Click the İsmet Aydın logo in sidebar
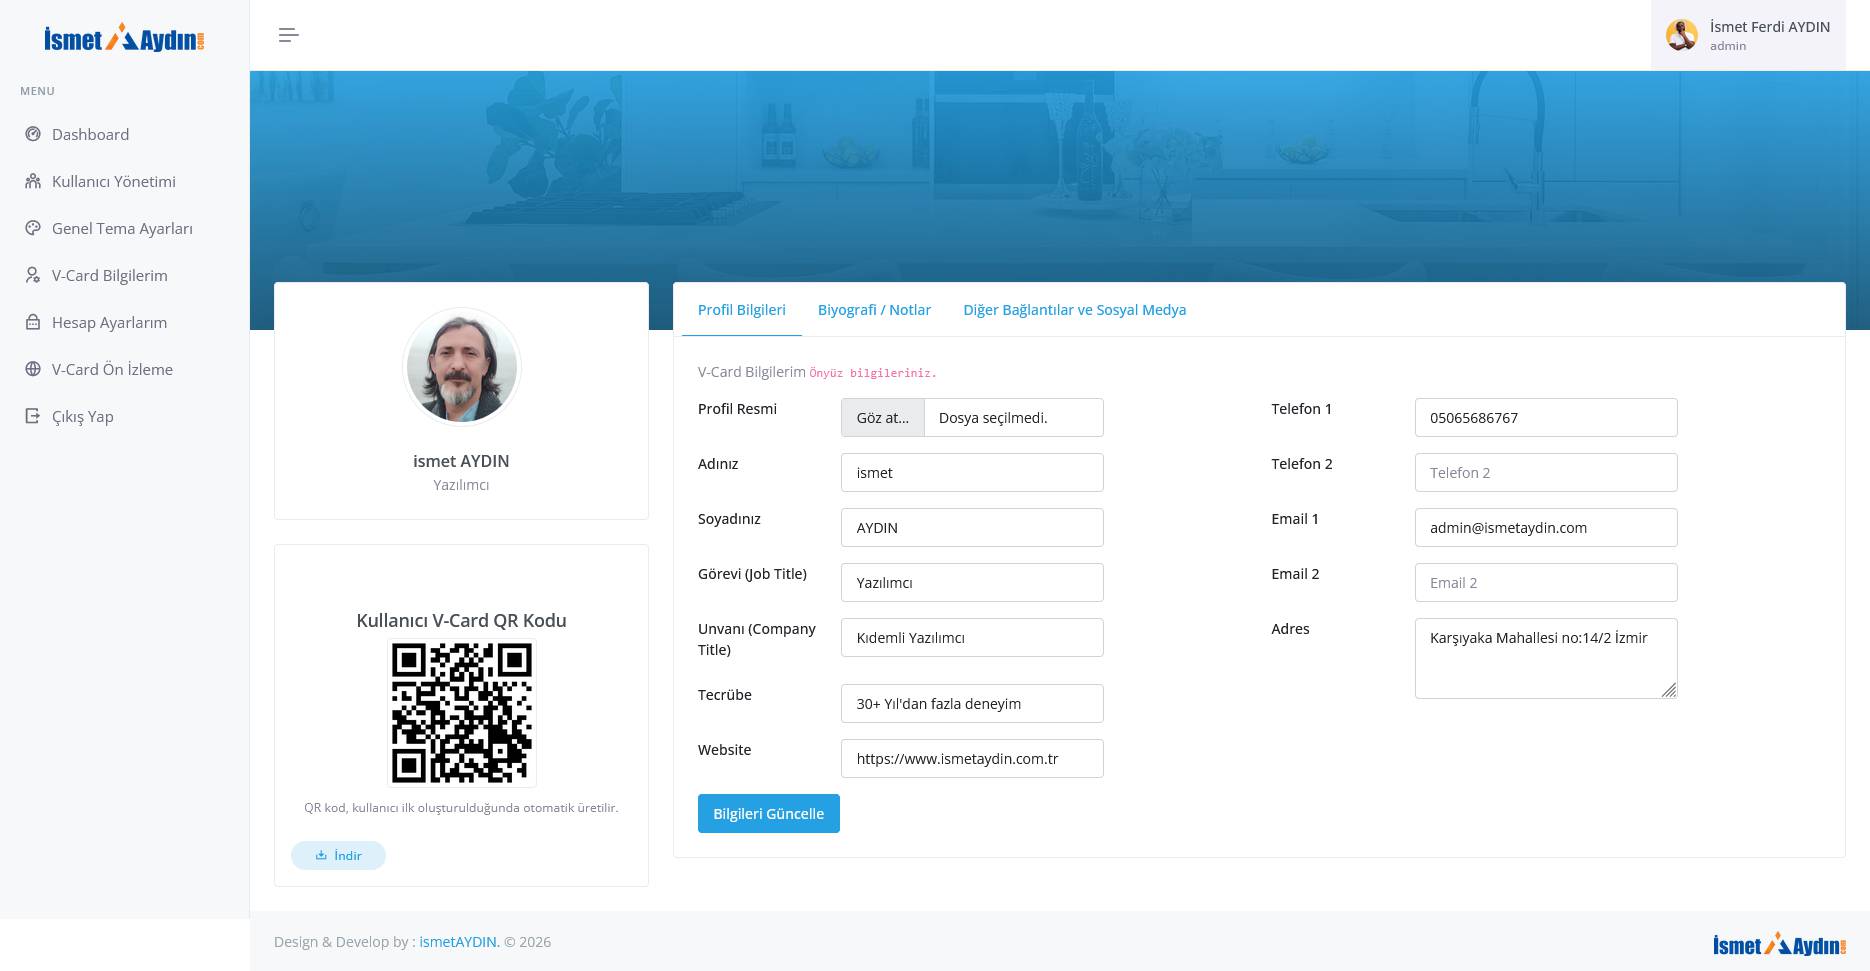The width and height of the screenshot is (1870, 971). [124, 38]
